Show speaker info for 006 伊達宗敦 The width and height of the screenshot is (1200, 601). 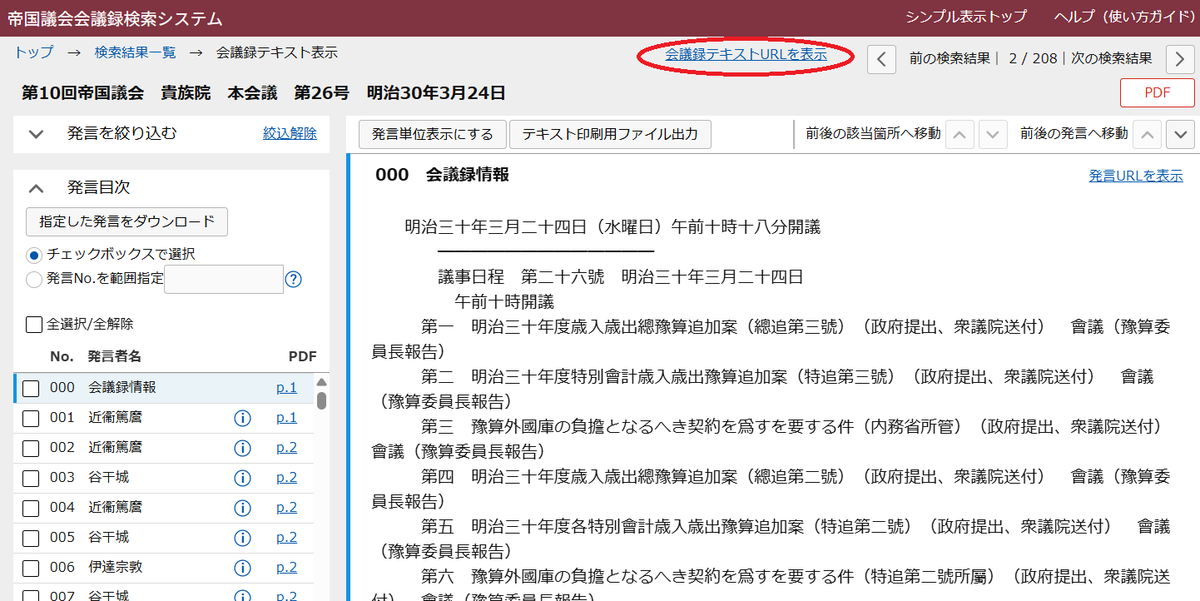click(241, 567)
